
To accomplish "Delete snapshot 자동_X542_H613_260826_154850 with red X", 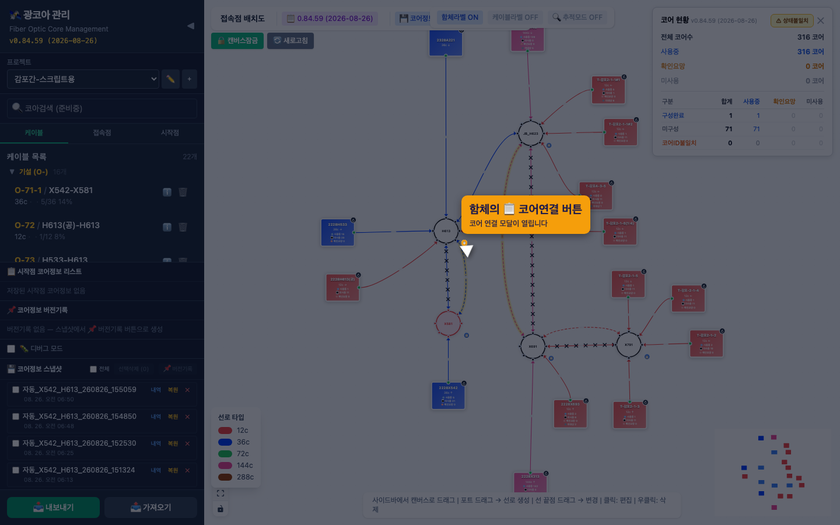I will 188,417.
